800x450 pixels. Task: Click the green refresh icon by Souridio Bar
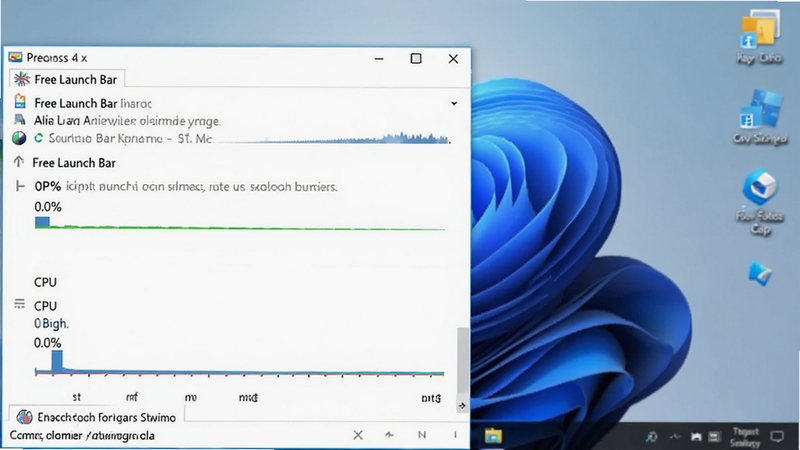pyautogui.click(x=38, y=138)
